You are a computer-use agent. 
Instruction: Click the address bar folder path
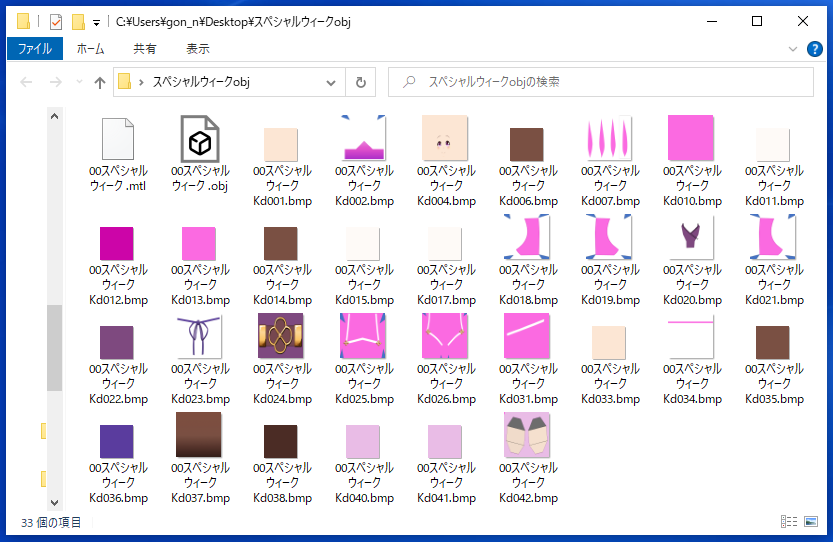201,82
